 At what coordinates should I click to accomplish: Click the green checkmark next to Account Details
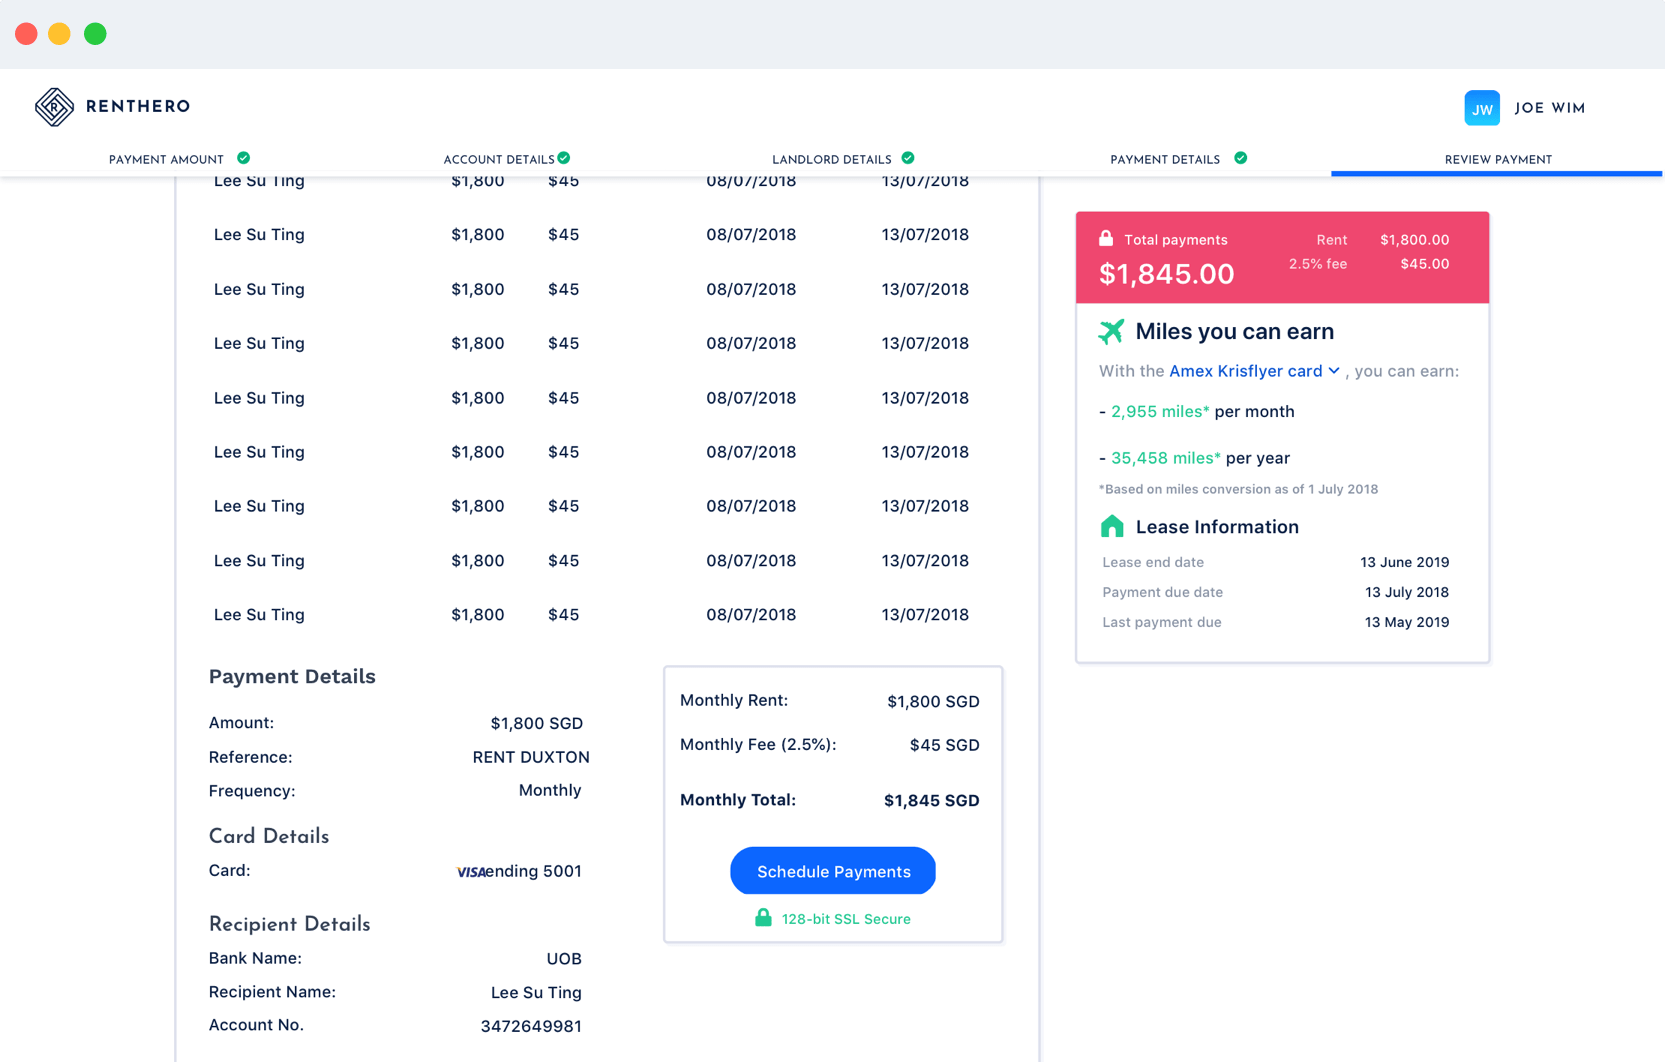tap(564, 158)
